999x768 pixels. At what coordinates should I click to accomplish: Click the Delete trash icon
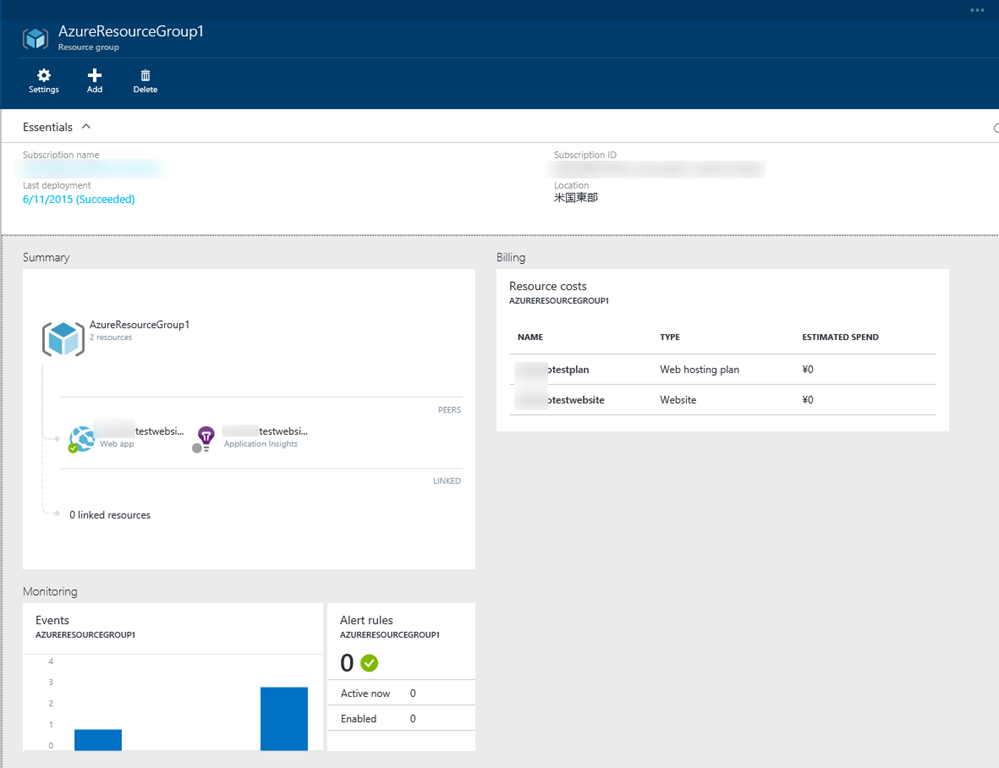click(x=145, y=76)
